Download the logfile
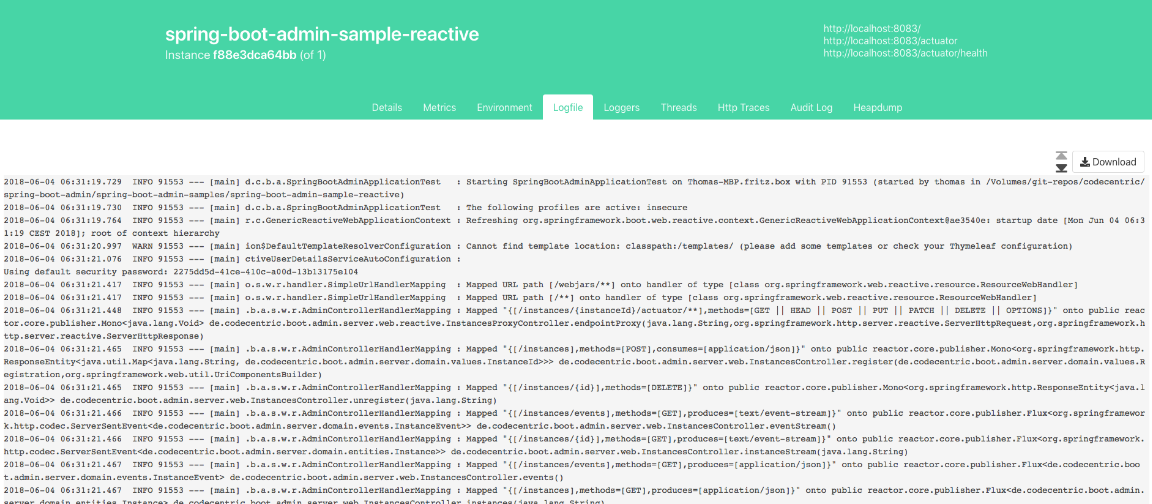The width and height of the screenshot is (1152, 504). [x=1108, y=162]
